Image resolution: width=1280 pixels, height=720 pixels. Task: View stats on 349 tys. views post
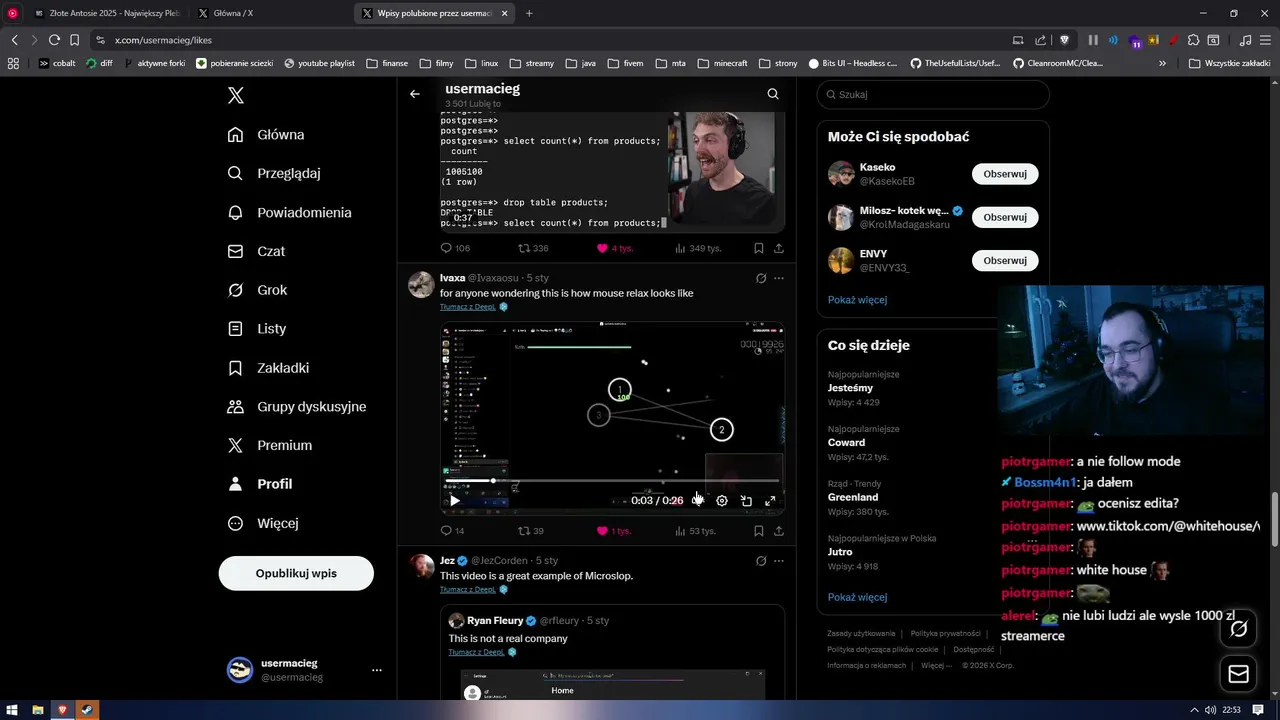(x=697, y=248)
